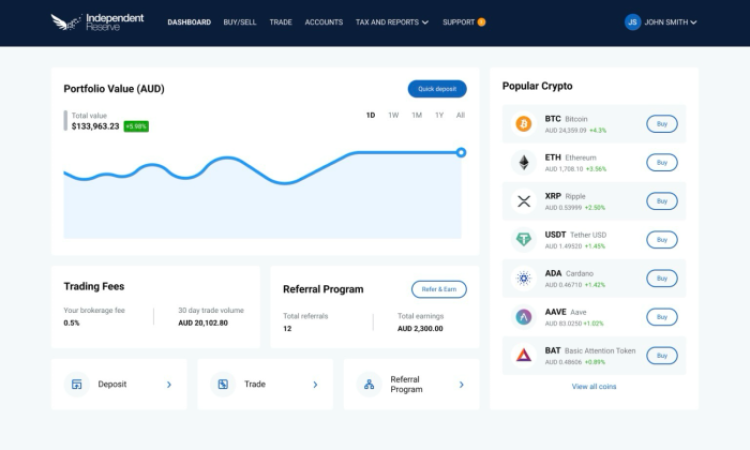Viewport: 750px width, 450px height.
Task: Select the 1M chart range
Action: [x=417, y=115]
